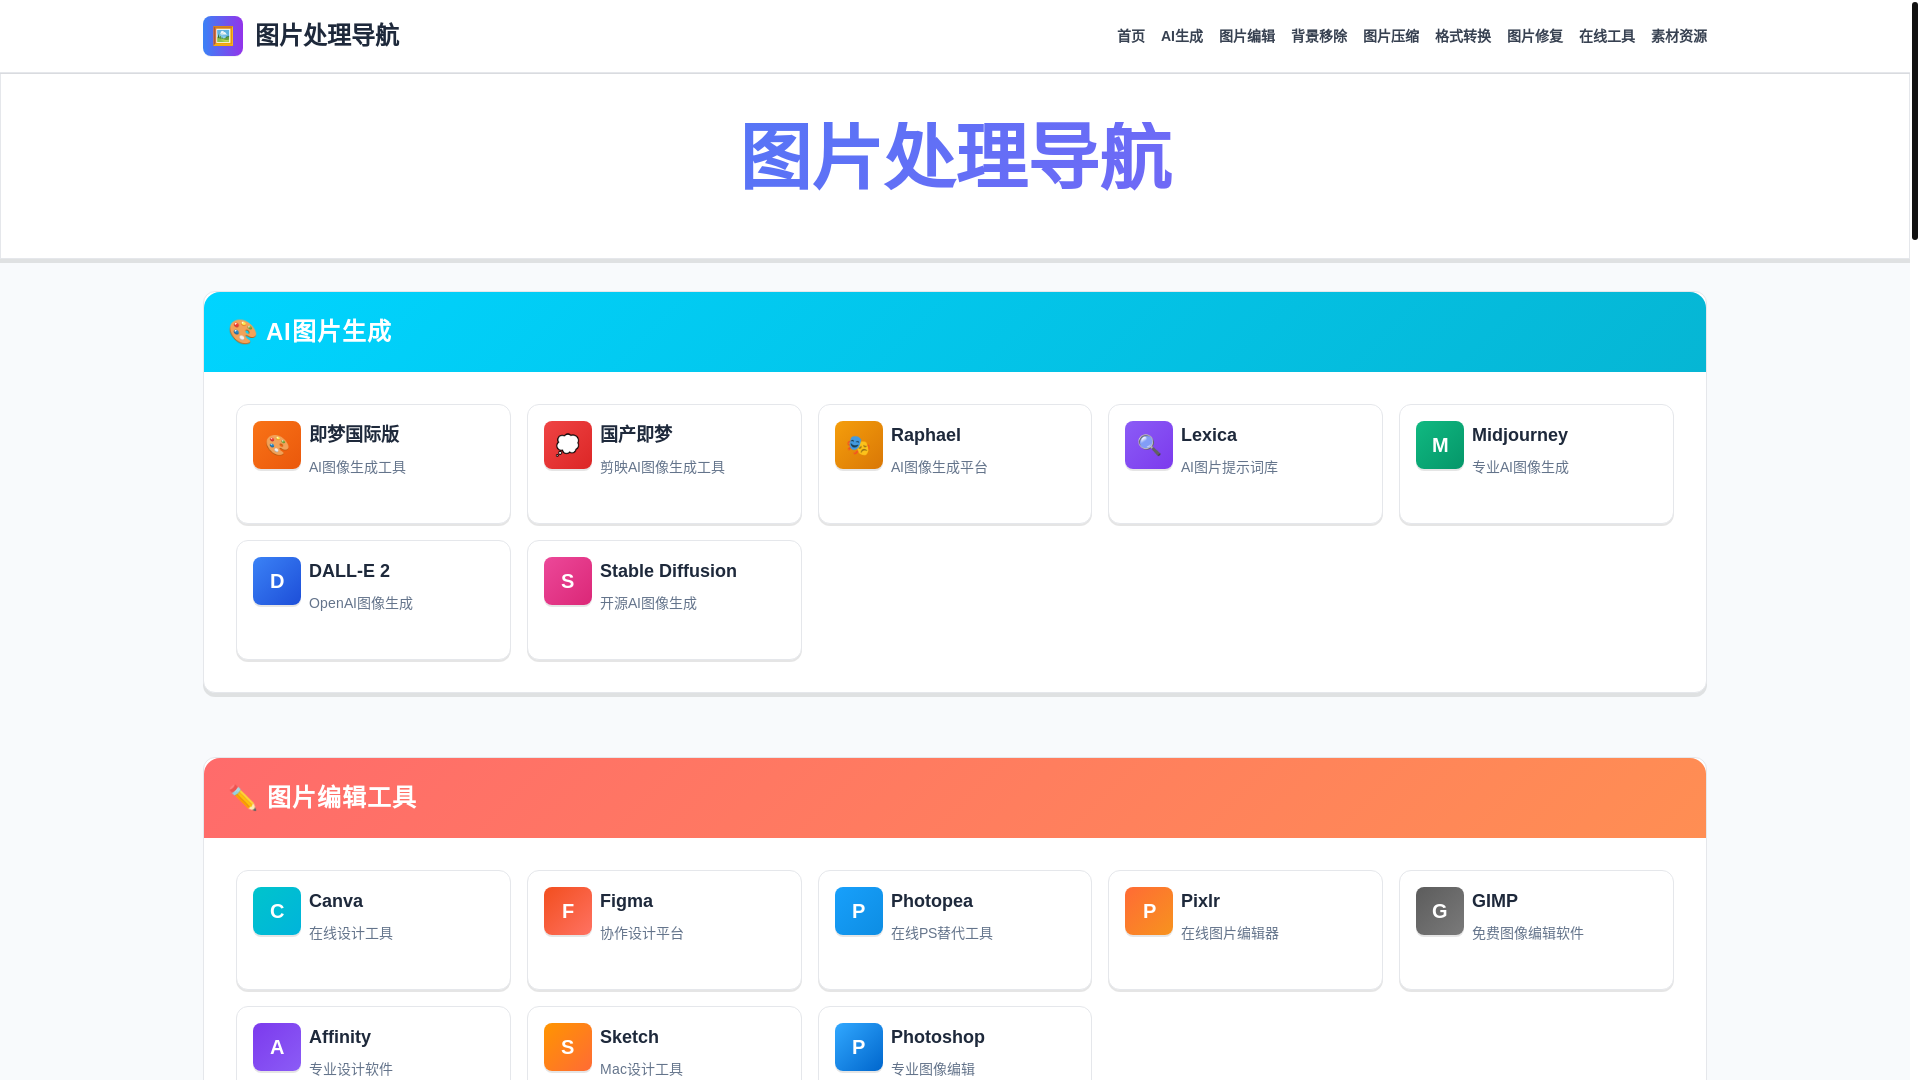Viewport: 1920px width, 1080px height.
Task: Open 背景移除 nav item
Action: point(1319,36)
